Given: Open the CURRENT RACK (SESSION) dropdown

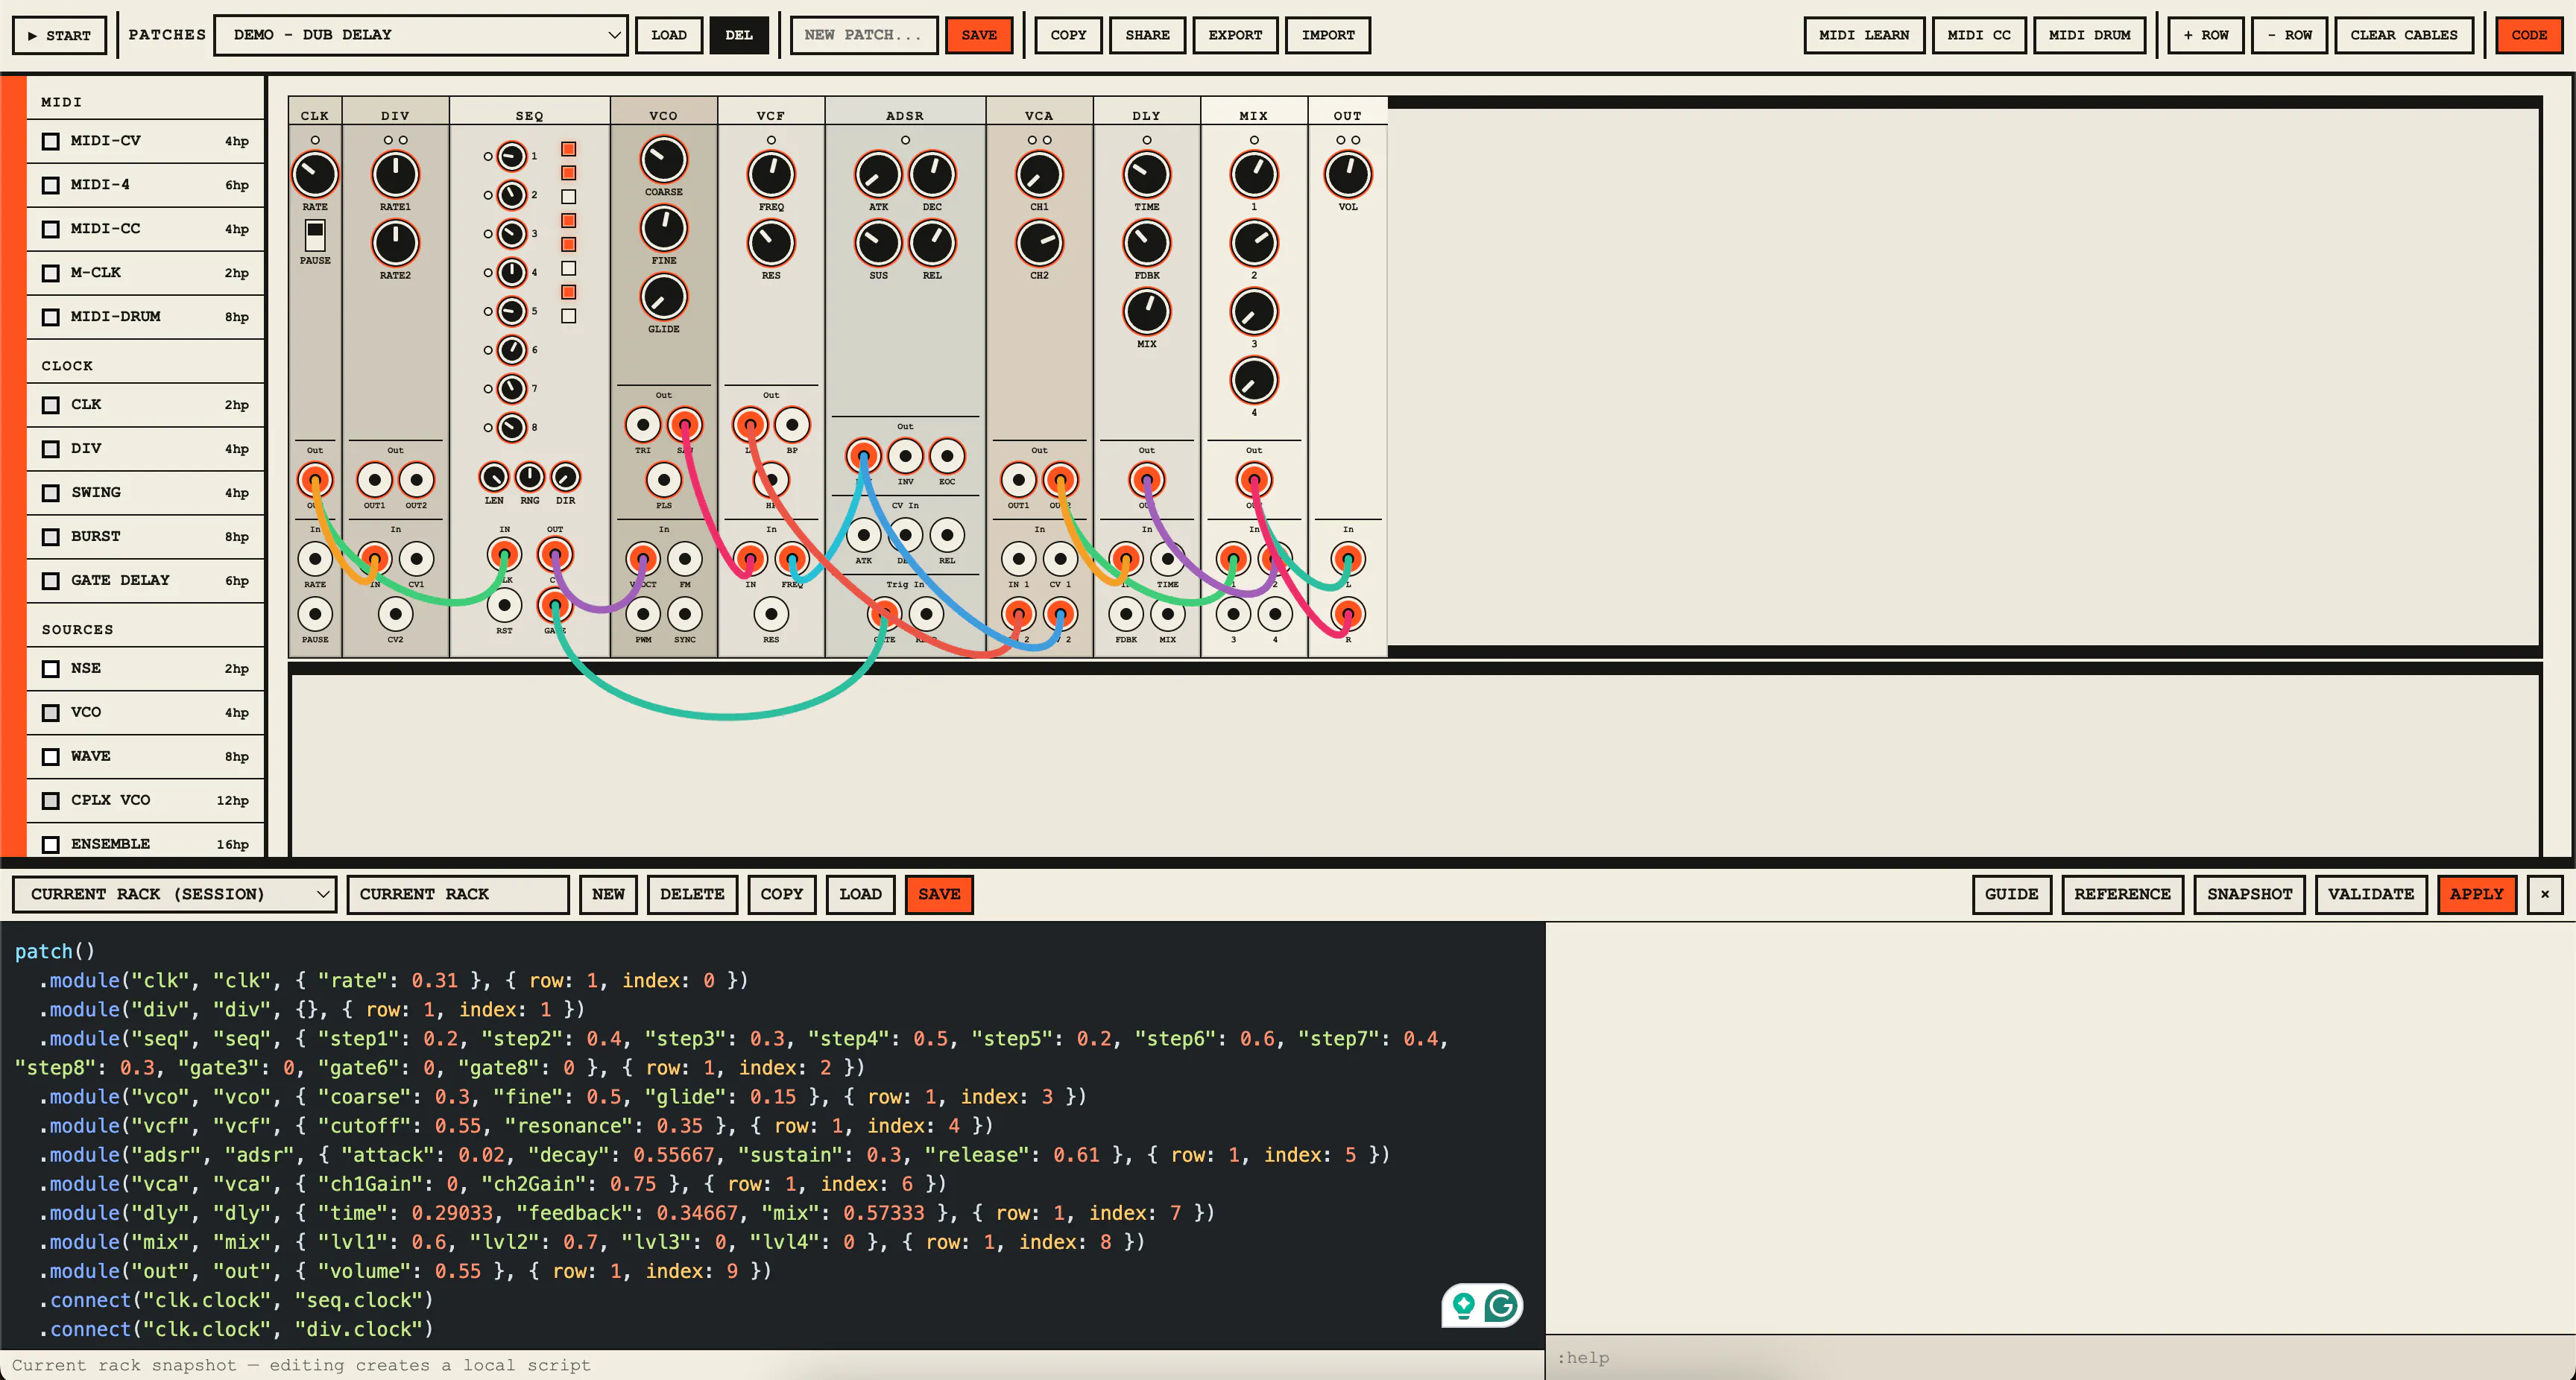Looking at the screenshot, I should (174, 894).
